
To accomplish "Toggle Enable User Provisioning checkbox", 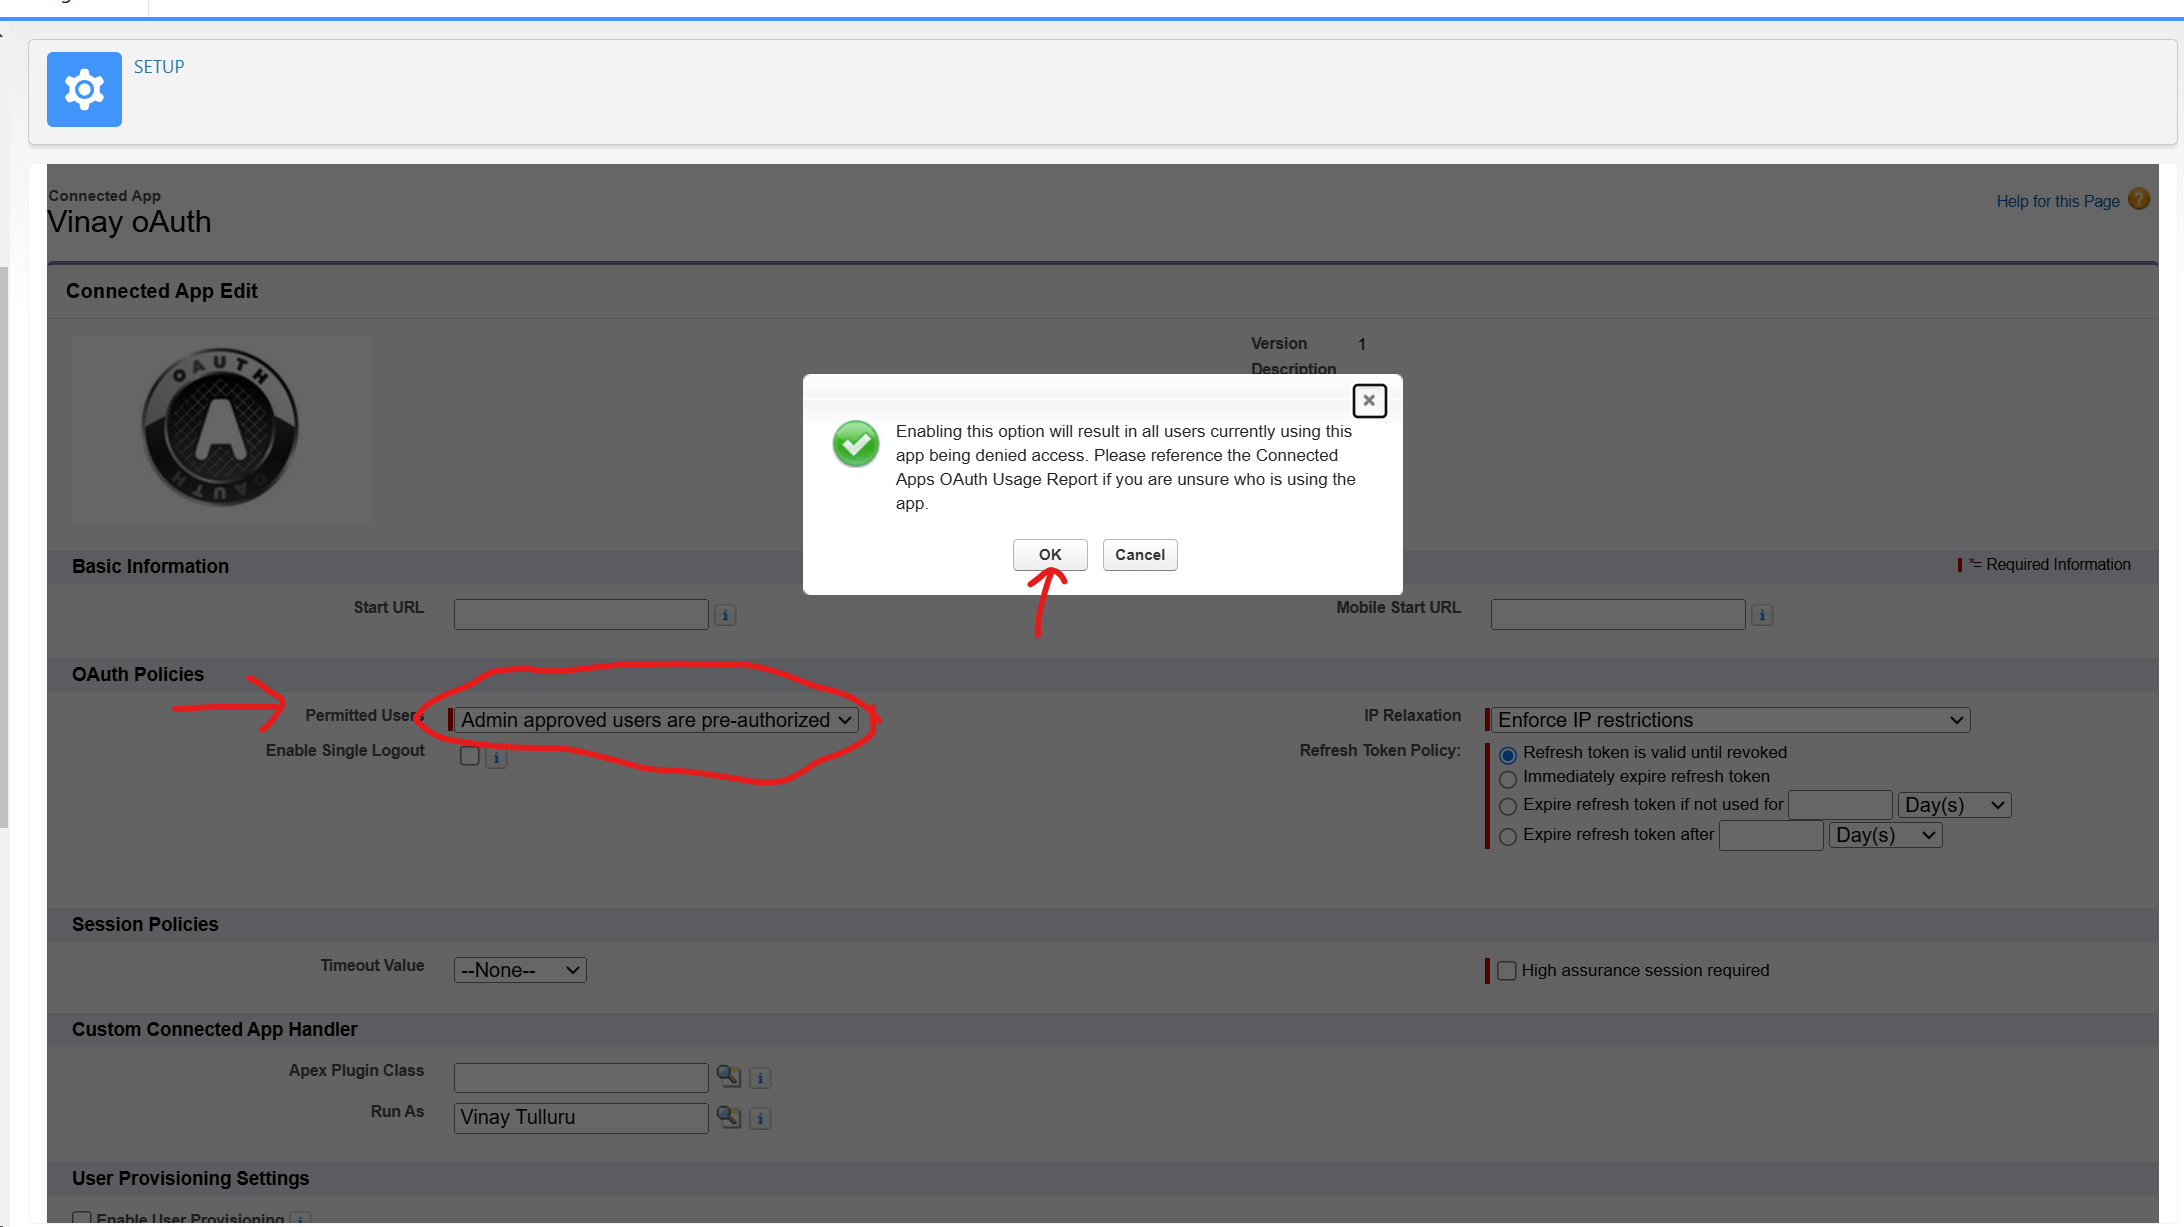I will coord(82,1219).
